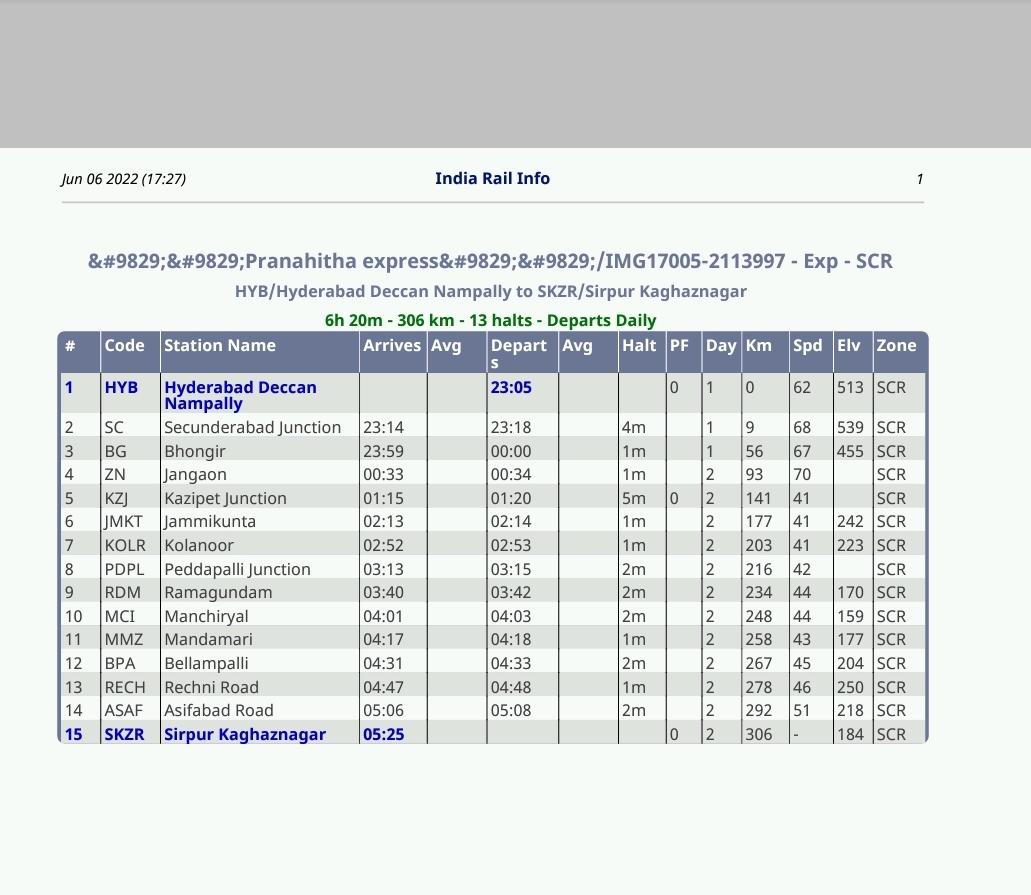Click the Code column header
This screenshot has width=1031, height=895.
[124, 345]
